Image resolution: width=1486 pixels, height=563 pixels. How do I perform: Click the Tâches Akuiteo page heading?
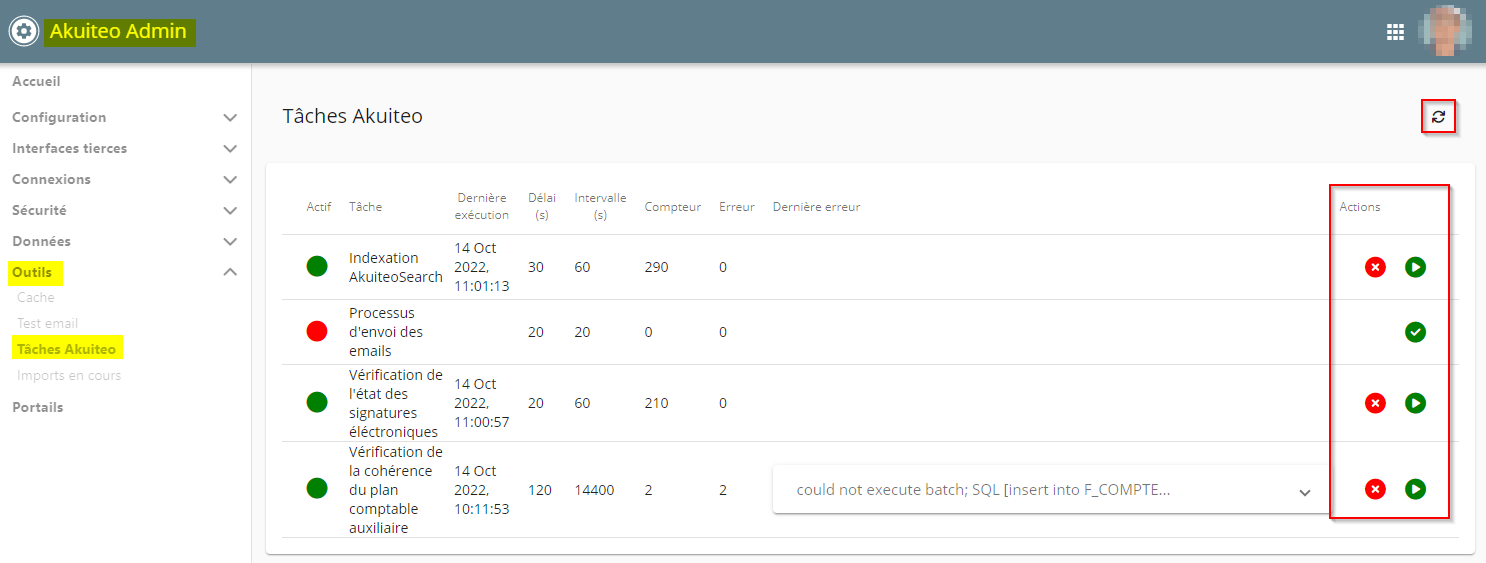(x=353, y=116)
